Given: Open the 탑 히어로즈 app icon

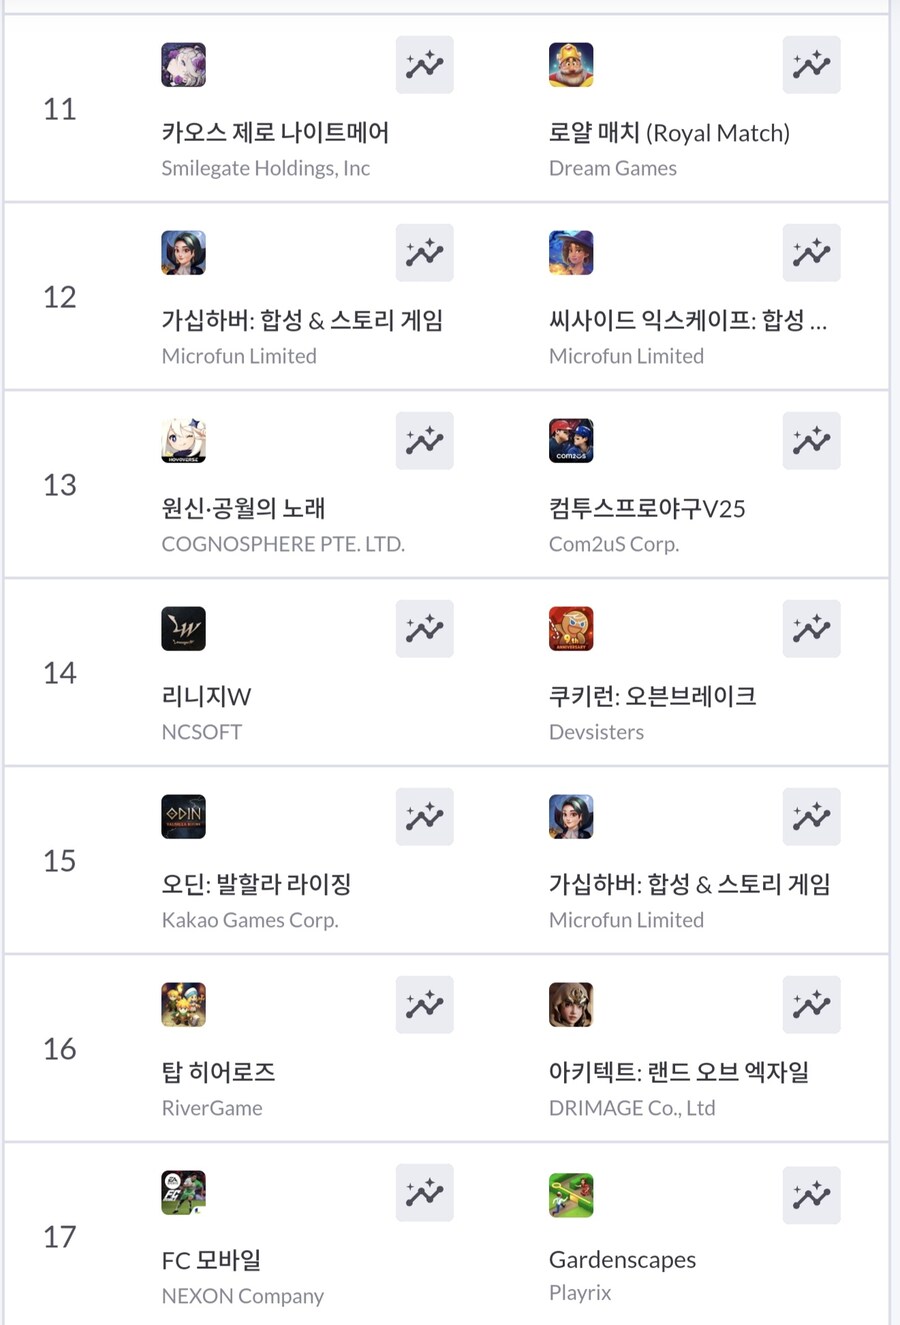Looking at the screenshot, I should (x=183, y=1004).
